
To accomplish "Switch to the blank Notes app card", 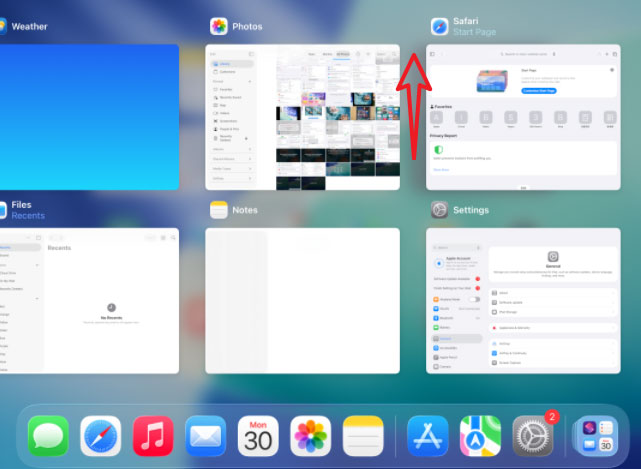I will [x=303, y=301].
